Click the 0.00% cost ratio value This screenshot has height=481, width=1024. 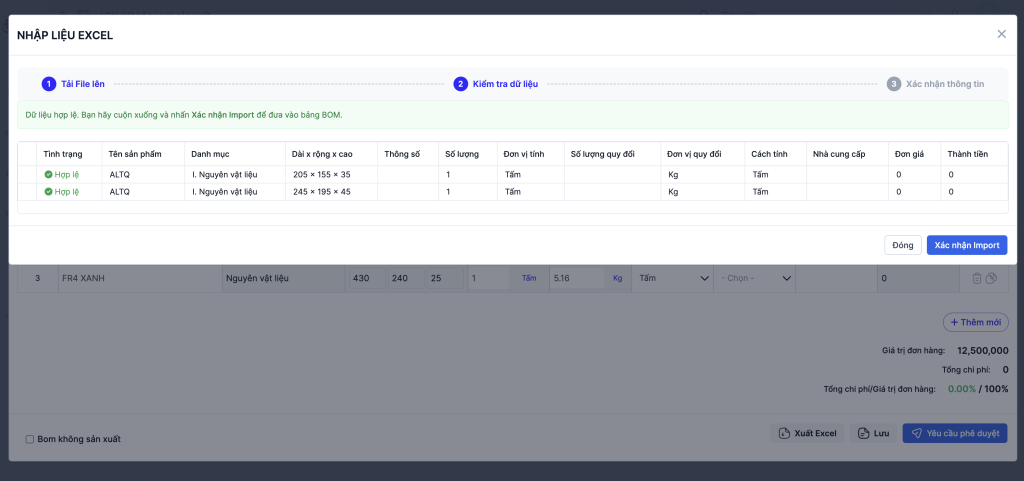(962, 389)
